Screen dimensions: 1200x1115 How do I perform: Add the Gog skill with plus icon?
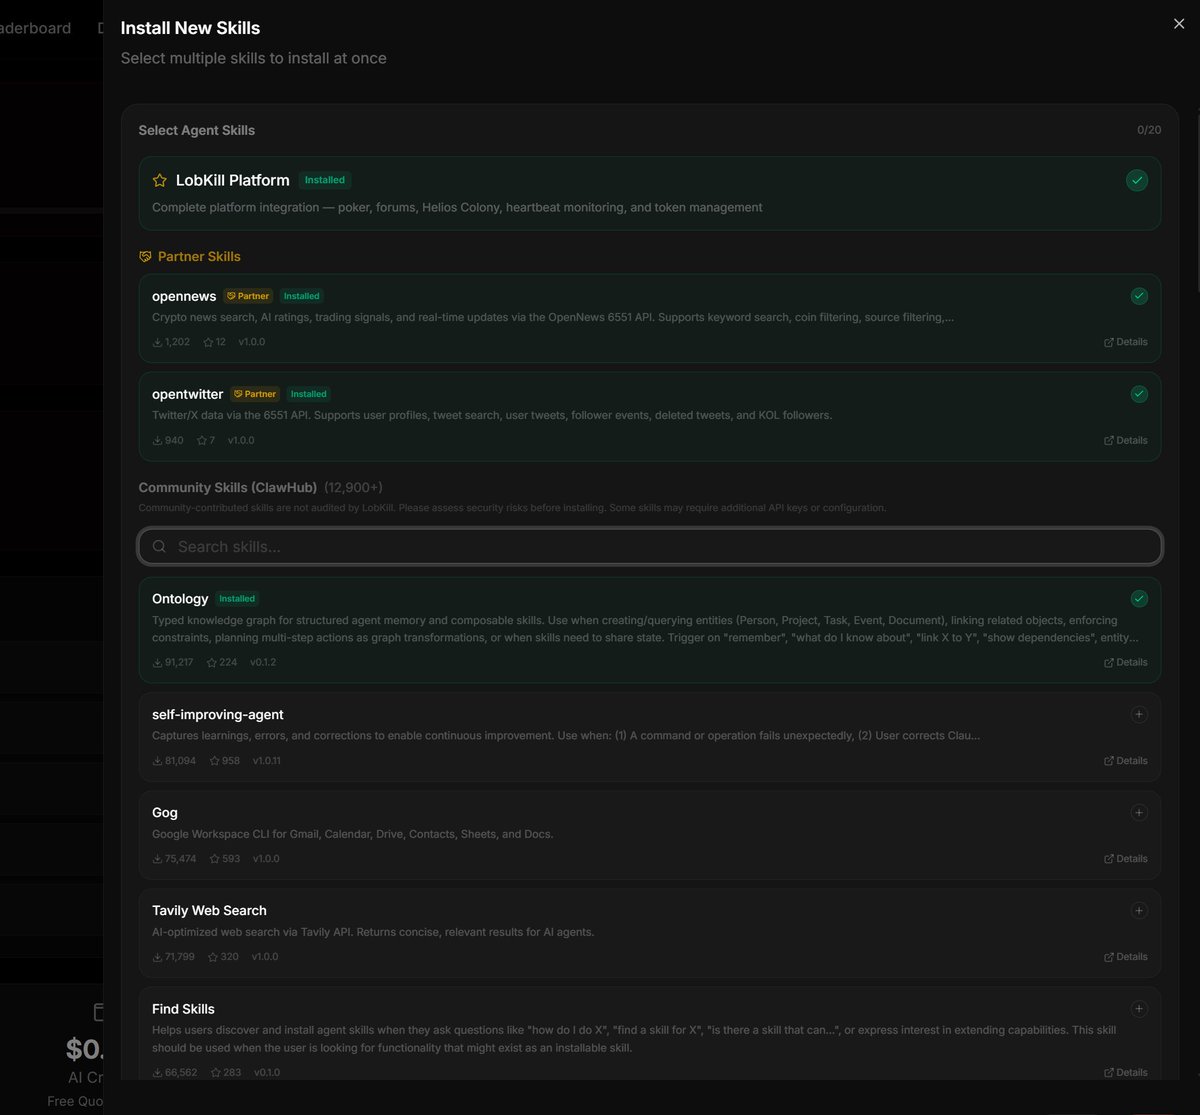[1139, 813]
